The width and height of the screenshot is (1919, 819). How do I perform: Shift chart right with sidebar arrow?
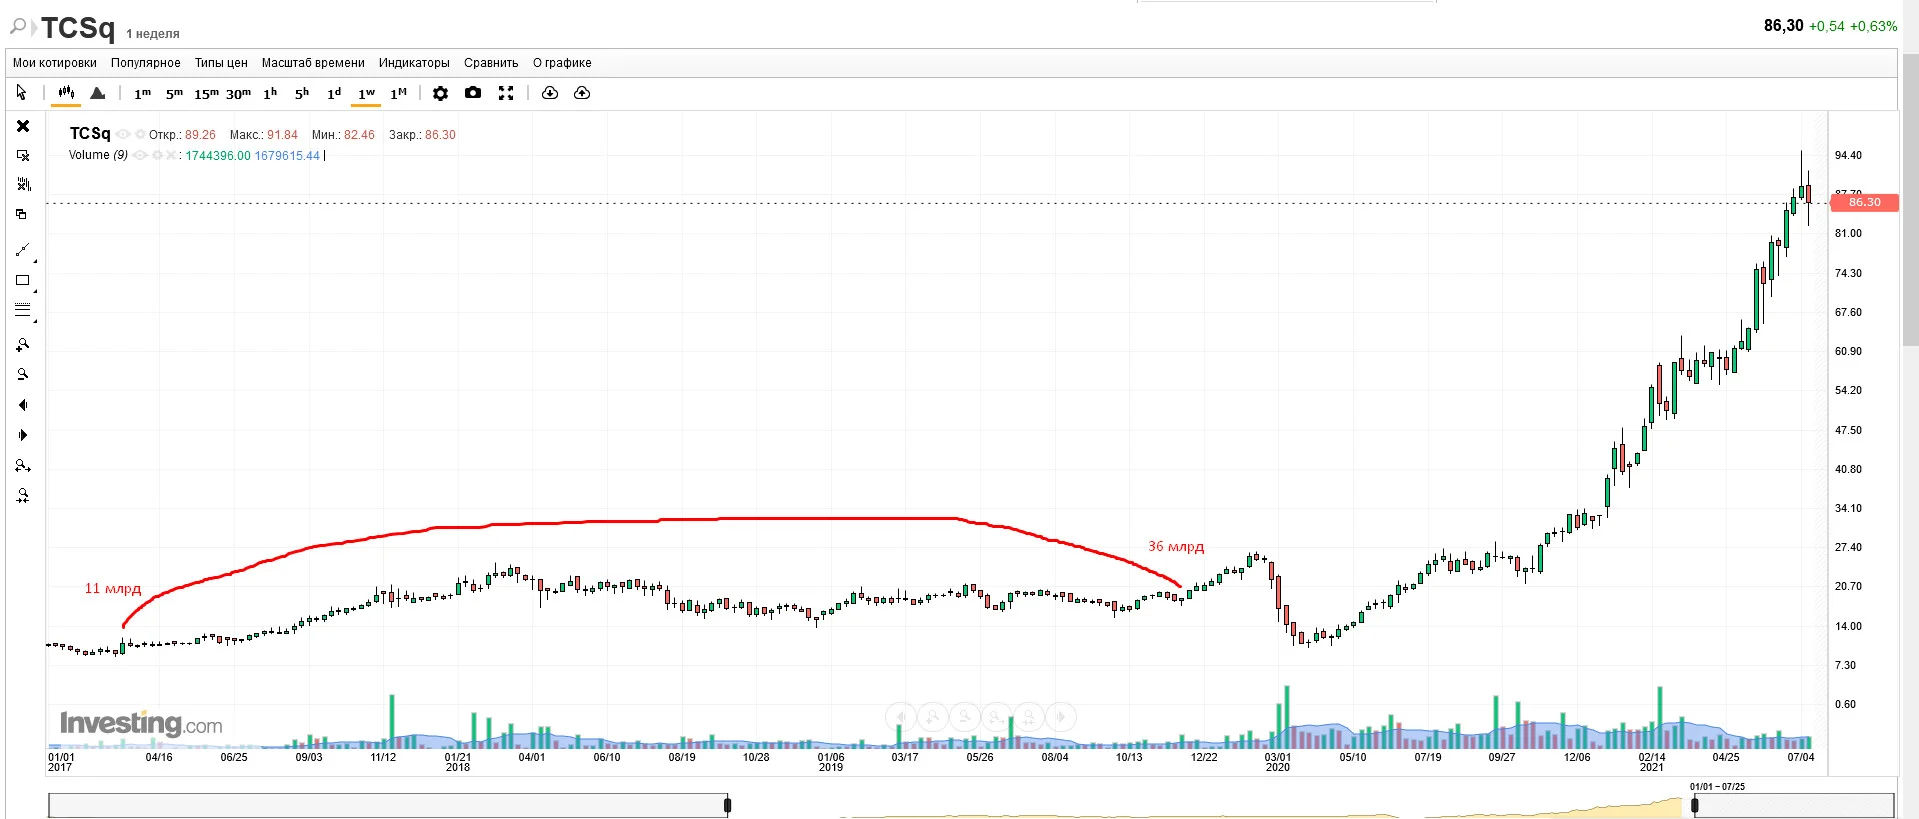click(23, 435)
